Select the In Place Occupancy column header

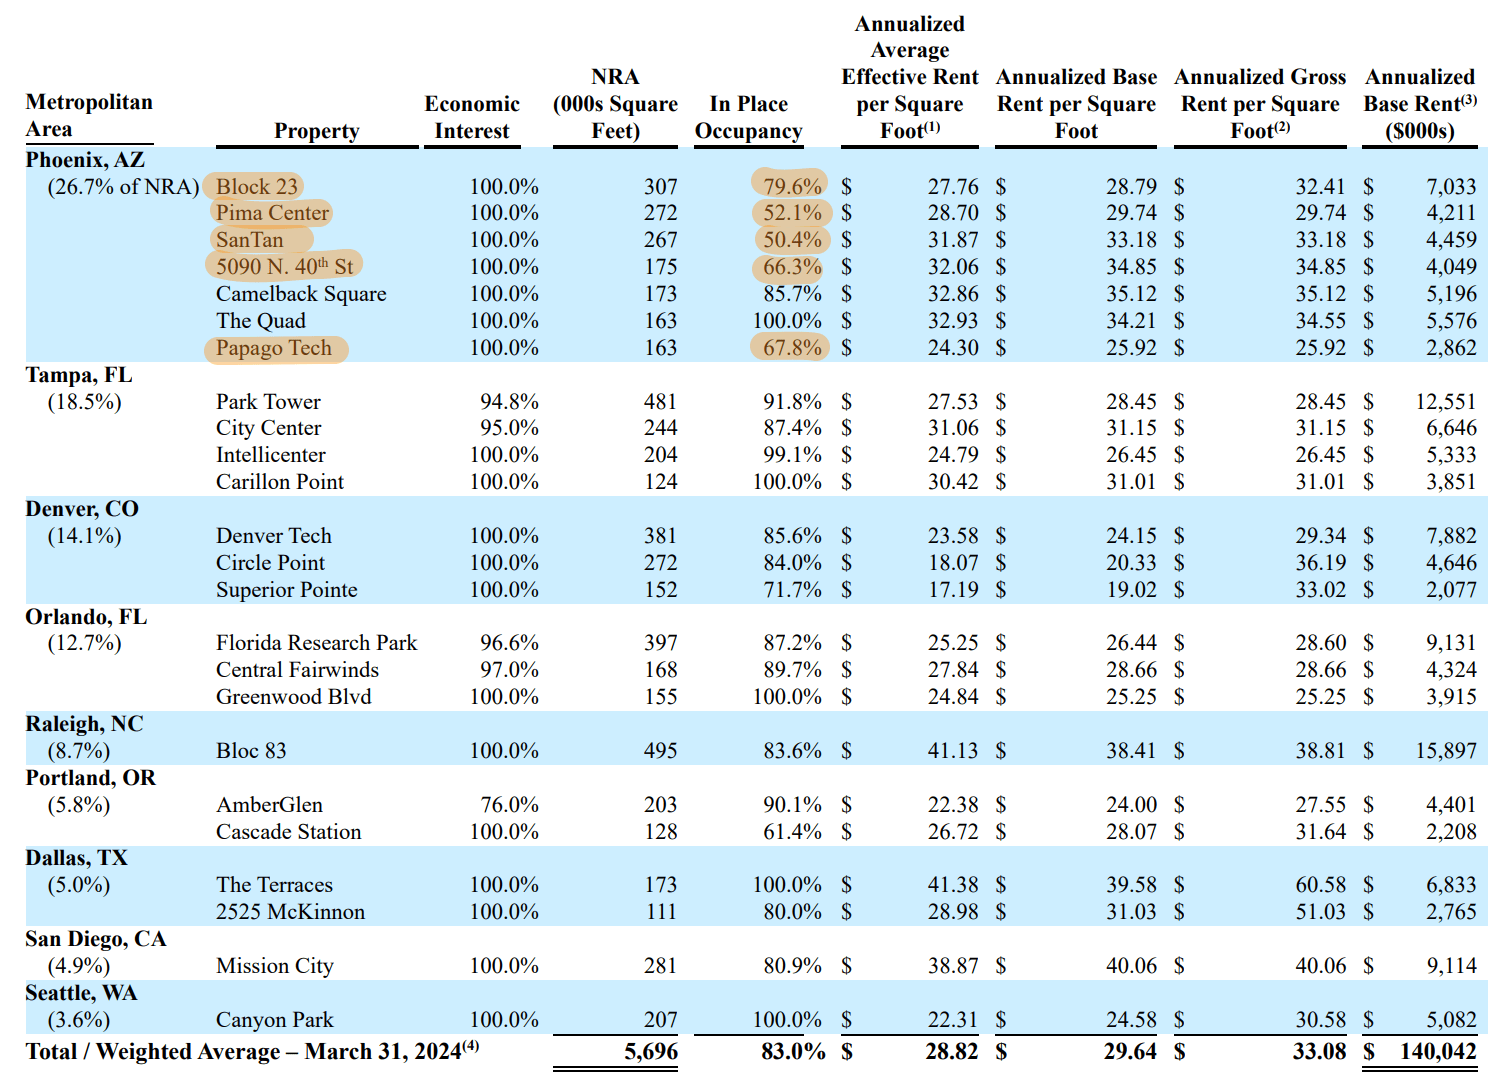pyautogui.click(x=749, y=117)
